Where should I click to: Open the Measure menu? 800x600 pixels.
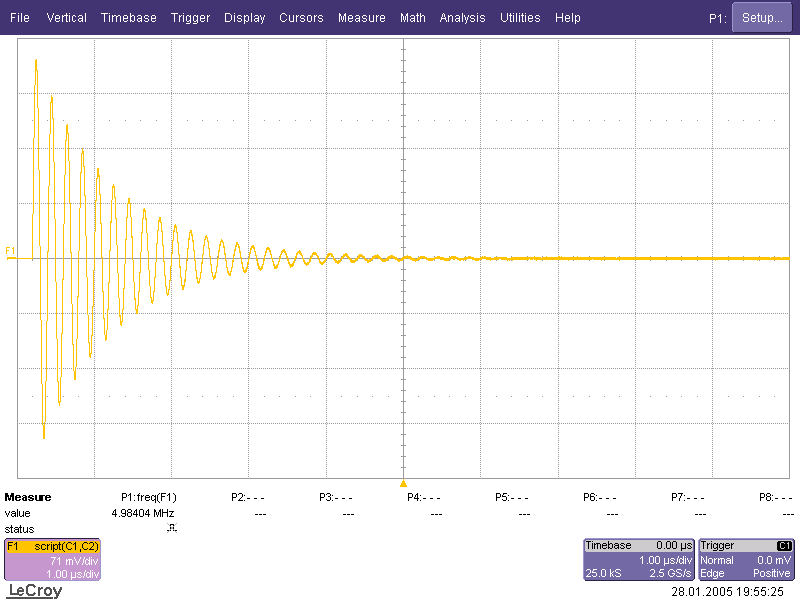[361, 18]
